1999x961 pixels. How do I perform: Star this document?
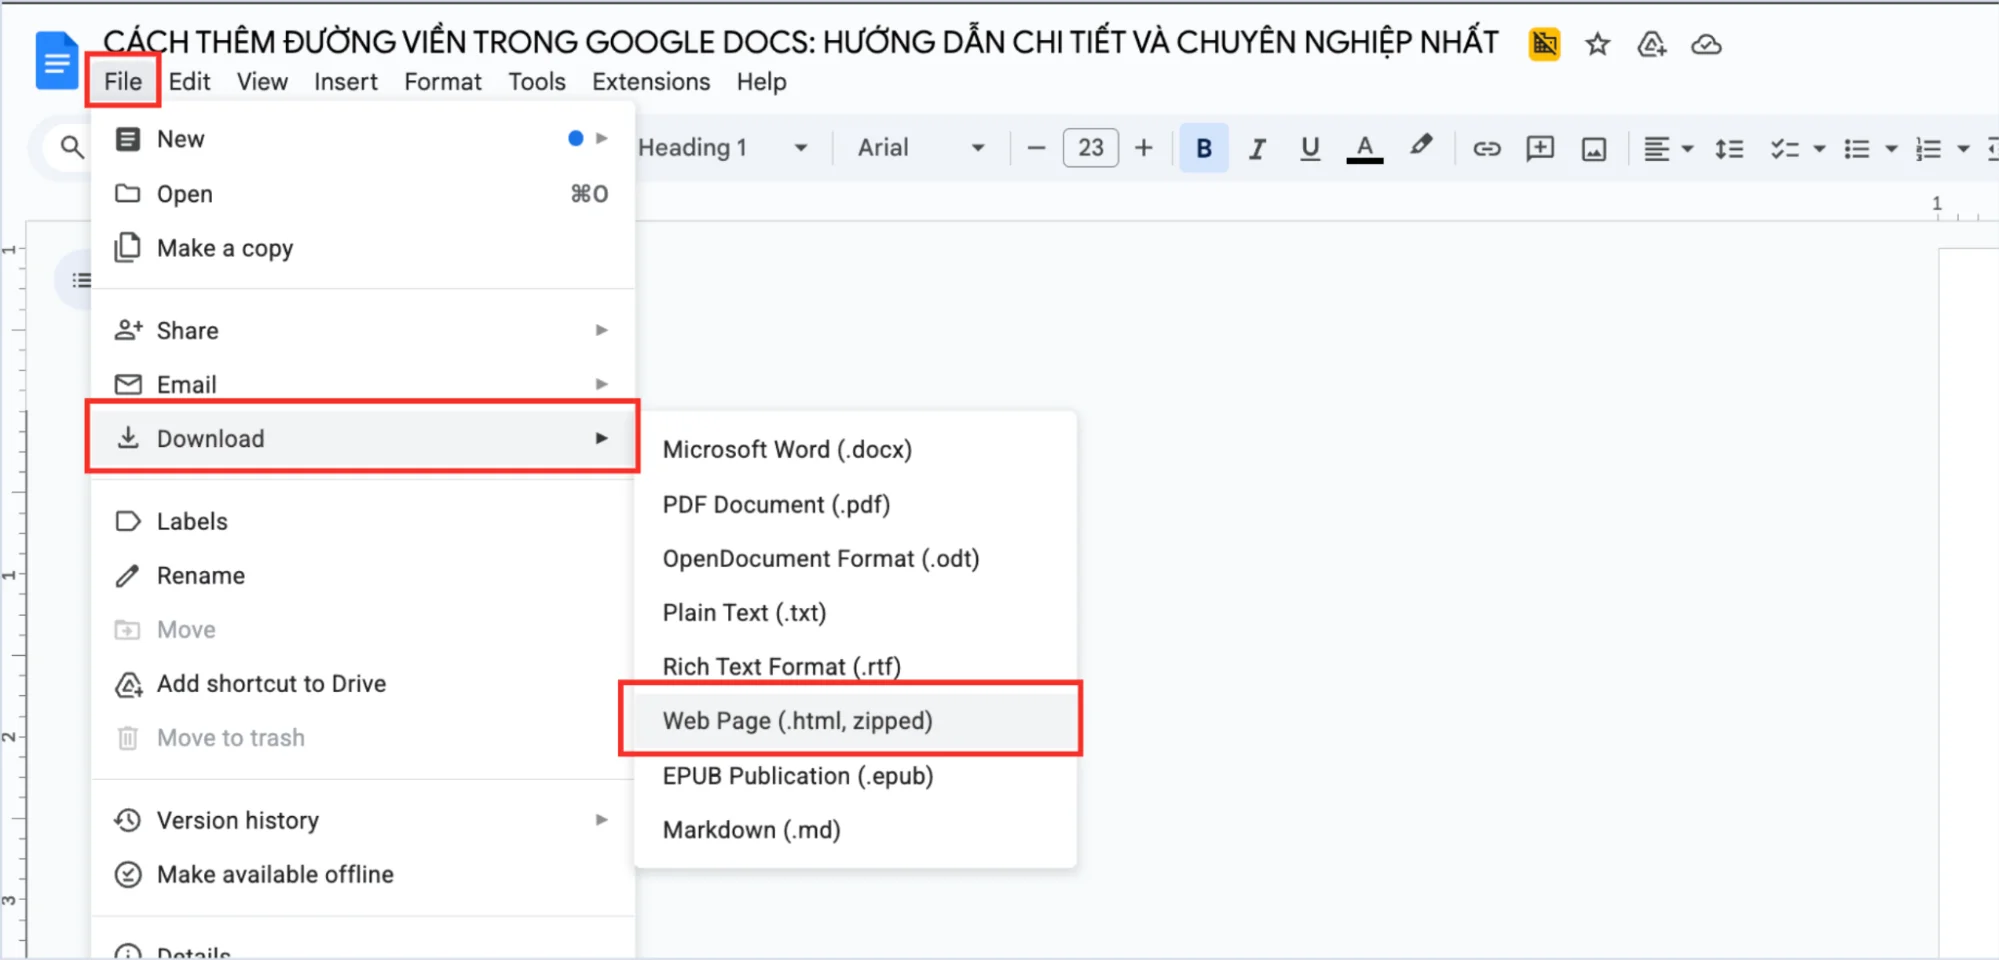pos(1597,44)
